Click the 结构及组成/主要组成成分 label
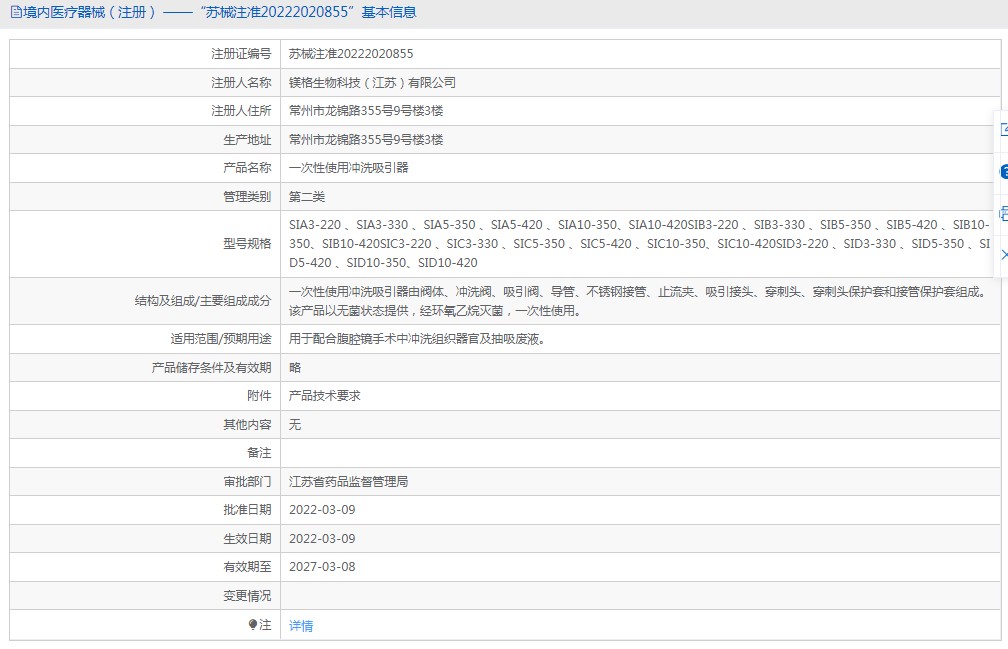The image size is (1008, 649). 202,301
